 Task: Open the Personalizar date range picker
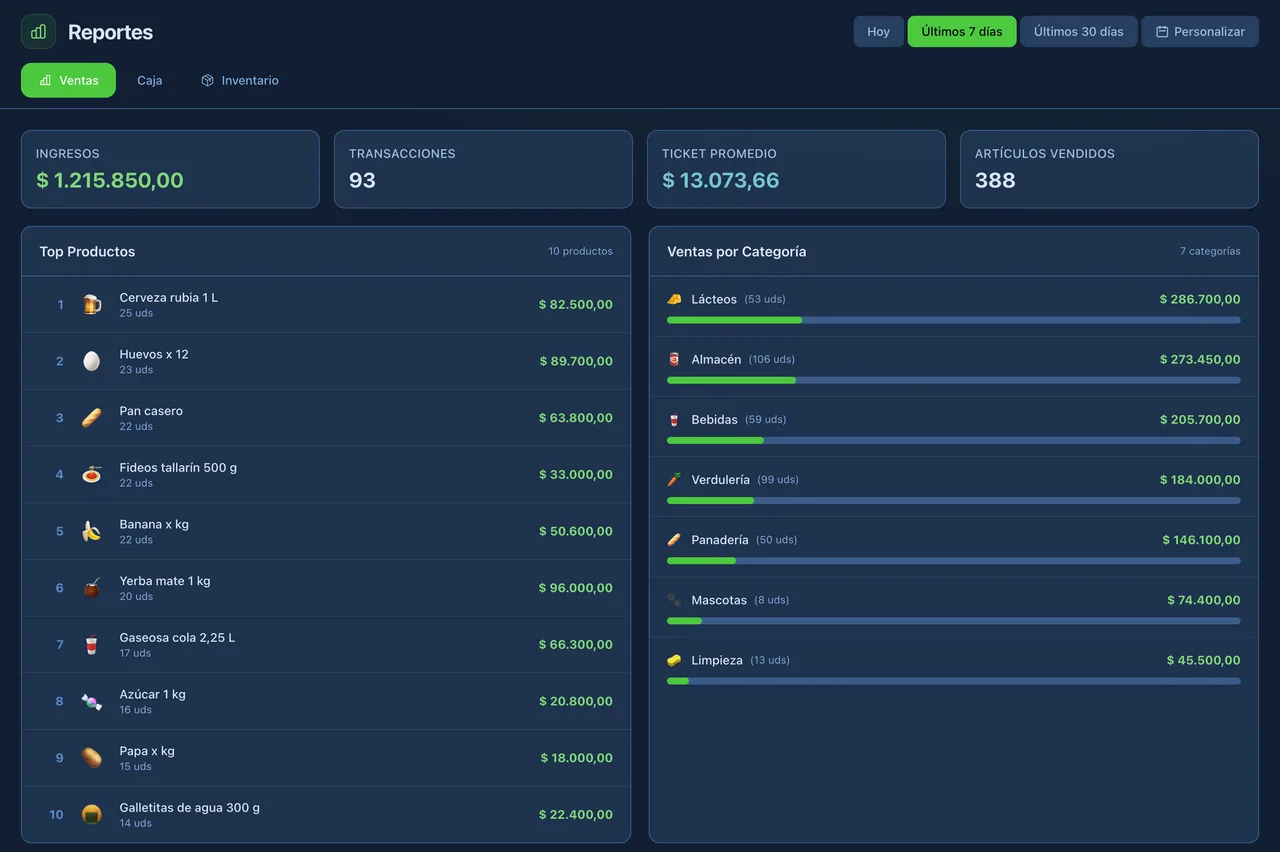[x=1200, y=31]
